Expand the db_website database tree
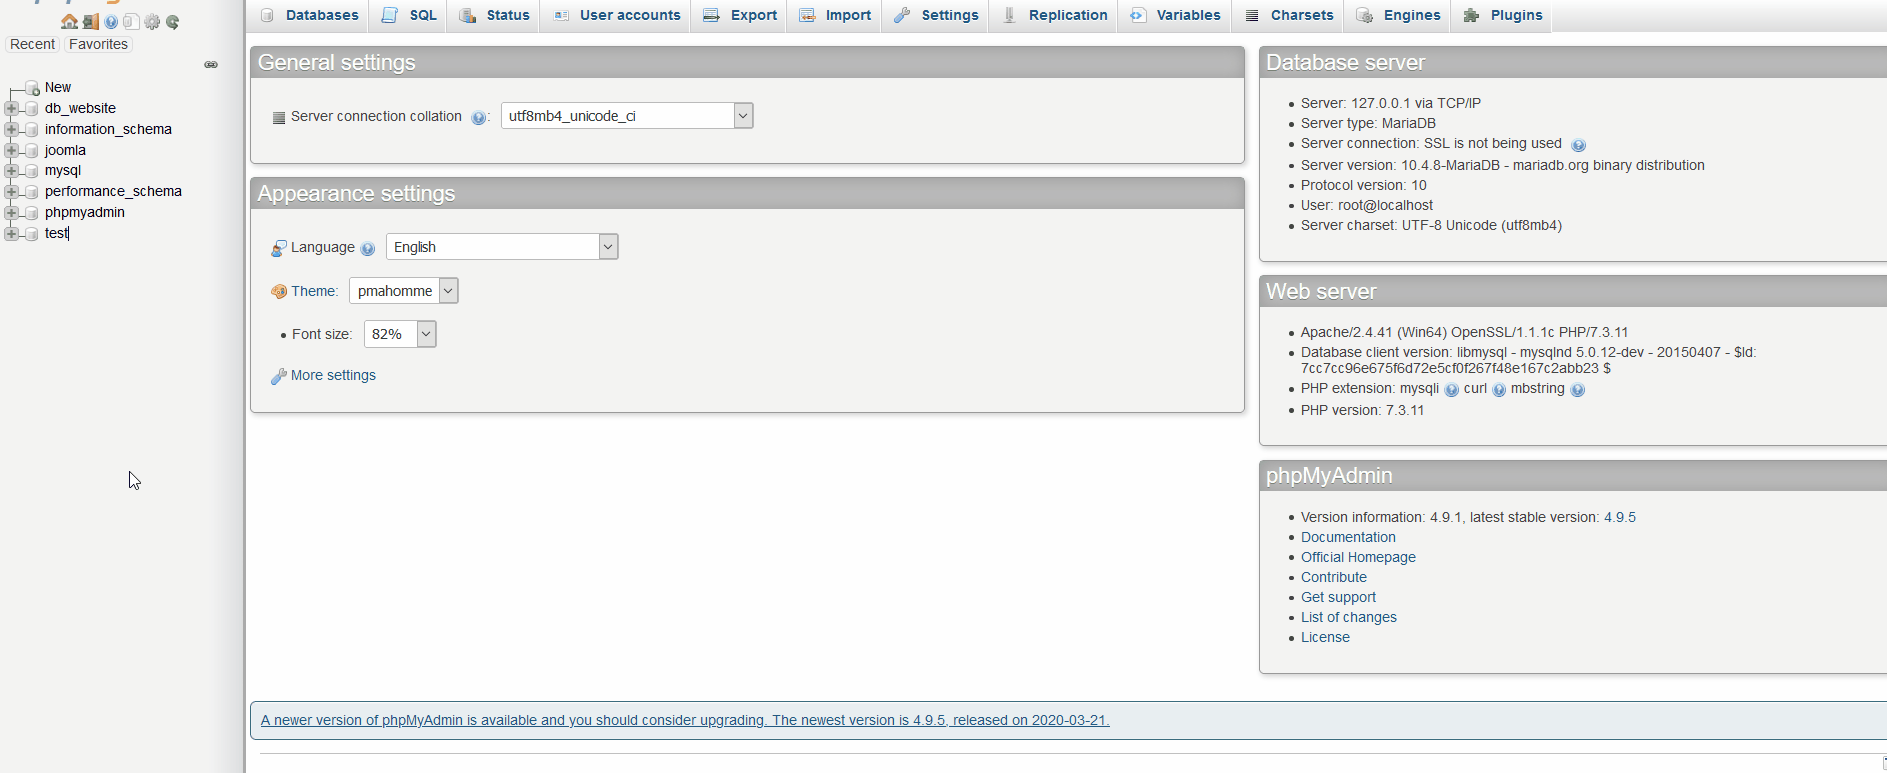The image size is (1887, 773). [x=11, y=108]
